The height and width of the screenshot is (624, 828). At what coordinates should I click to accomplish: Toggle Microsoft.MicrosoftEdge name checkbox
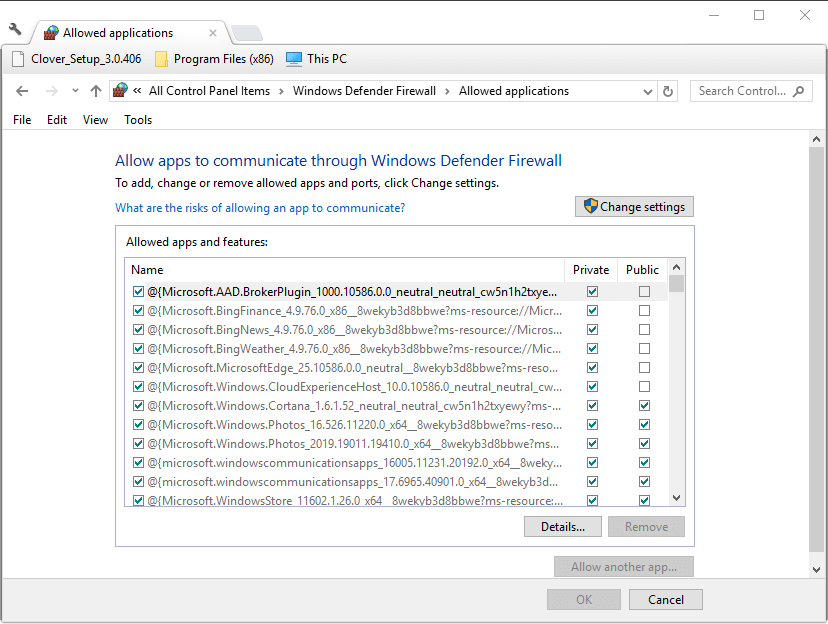point(138,367)
